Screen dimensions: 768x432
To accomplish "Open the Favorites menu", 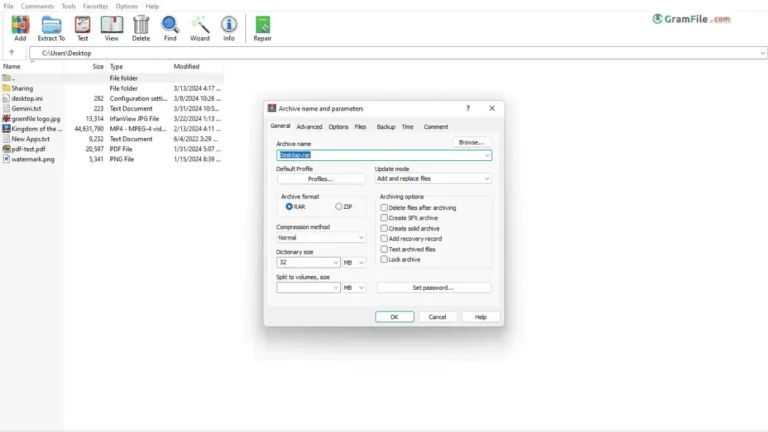I will click(96, 6).
